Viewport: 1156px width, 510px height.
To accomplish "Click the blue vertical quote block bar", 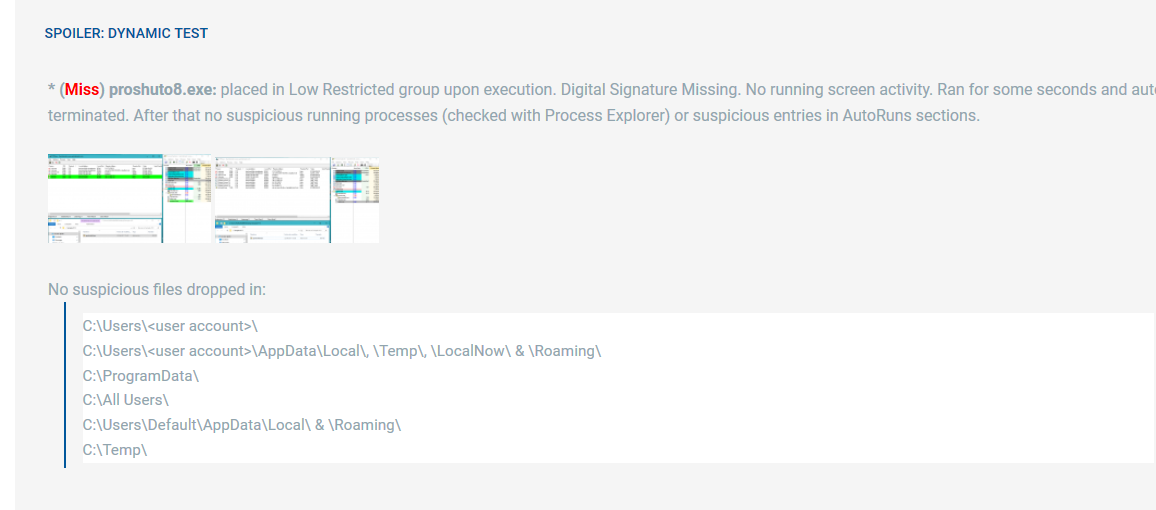I will [x=65, y=385].
